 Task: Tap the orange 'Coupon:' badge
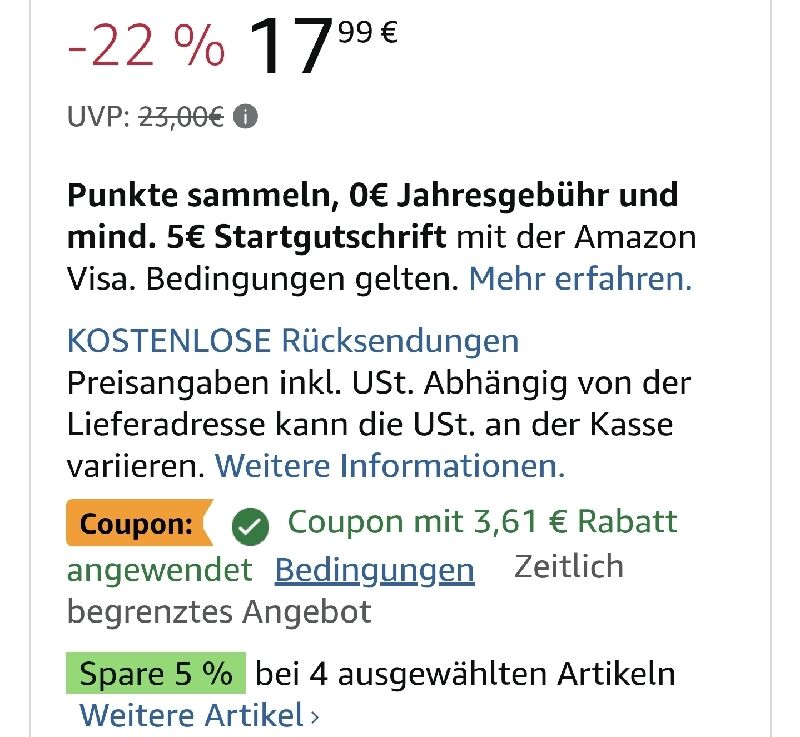139,523
